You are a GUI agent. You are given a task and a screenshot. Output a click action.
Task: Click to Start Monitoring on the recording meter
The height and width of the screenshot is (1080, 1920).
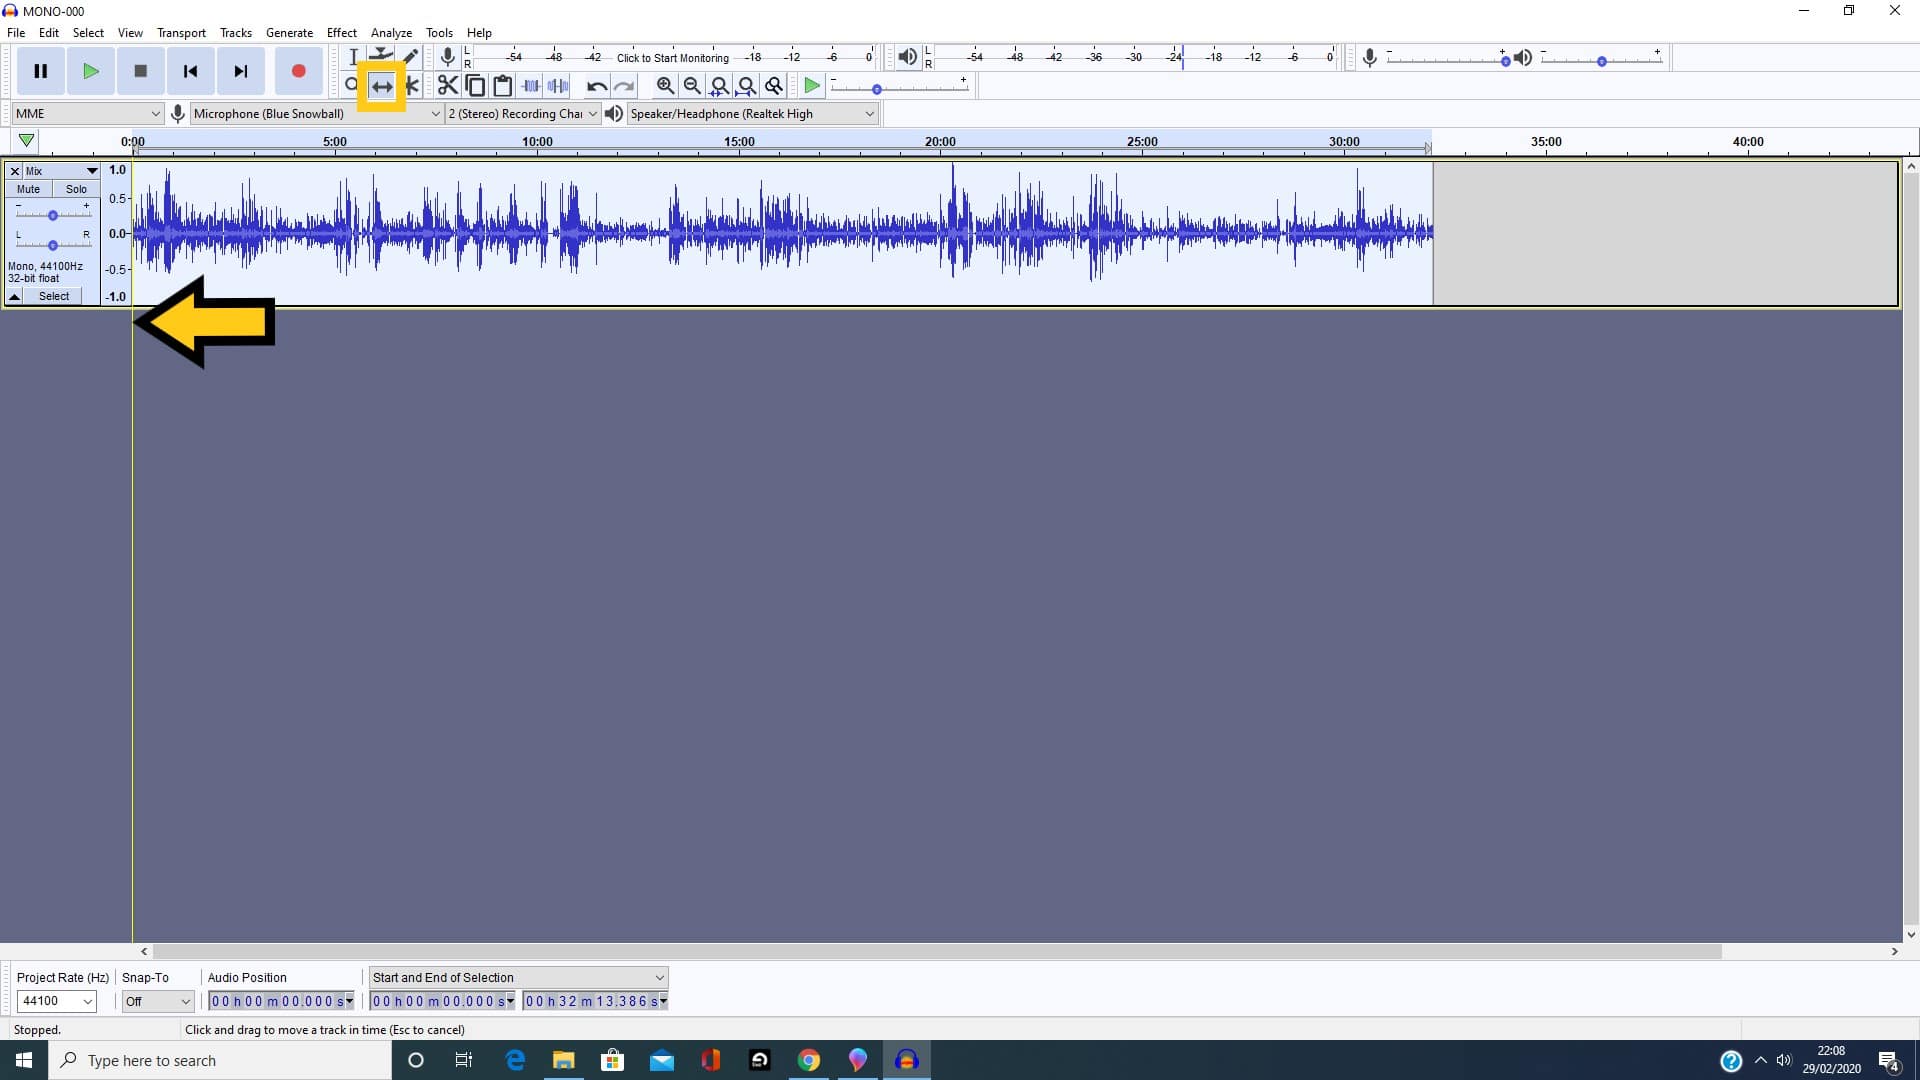coord(673,57)
